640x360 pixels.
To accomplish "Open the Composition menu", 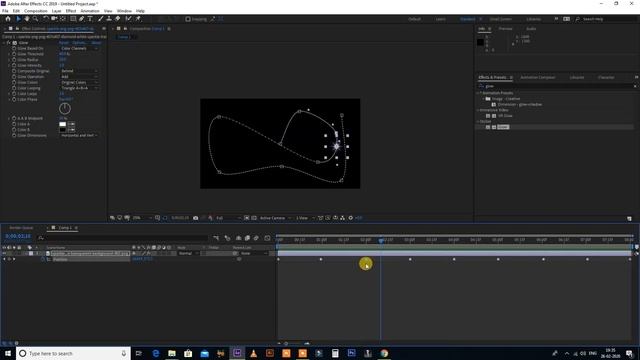I will [x=36, y=11].
